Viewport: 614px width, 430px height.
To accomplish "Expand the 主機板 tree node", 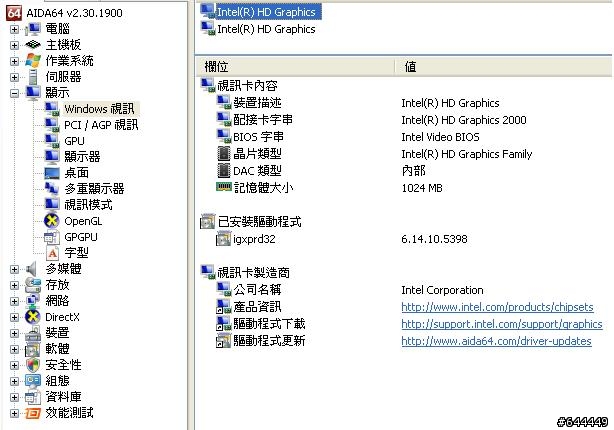I will [x=14, y=45].
